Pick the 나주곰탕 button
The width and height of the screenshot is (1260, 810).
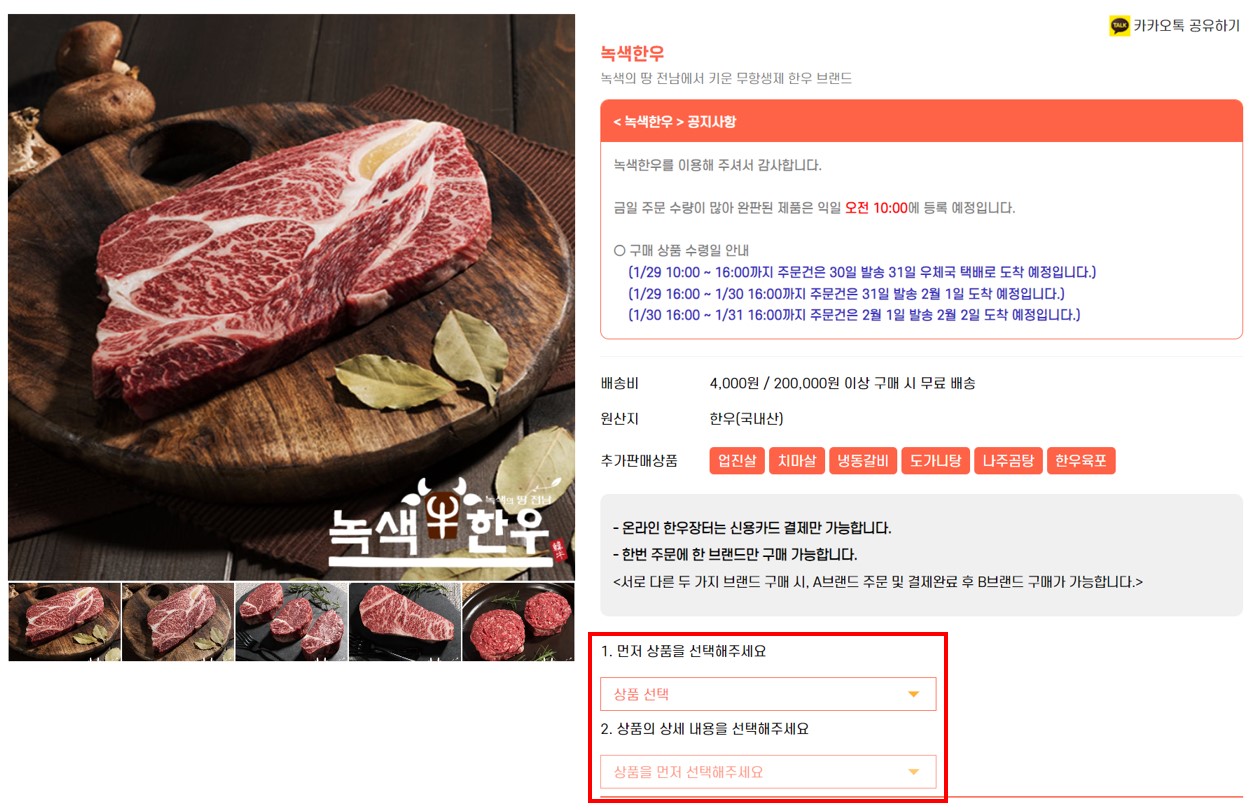[1007, 461]
